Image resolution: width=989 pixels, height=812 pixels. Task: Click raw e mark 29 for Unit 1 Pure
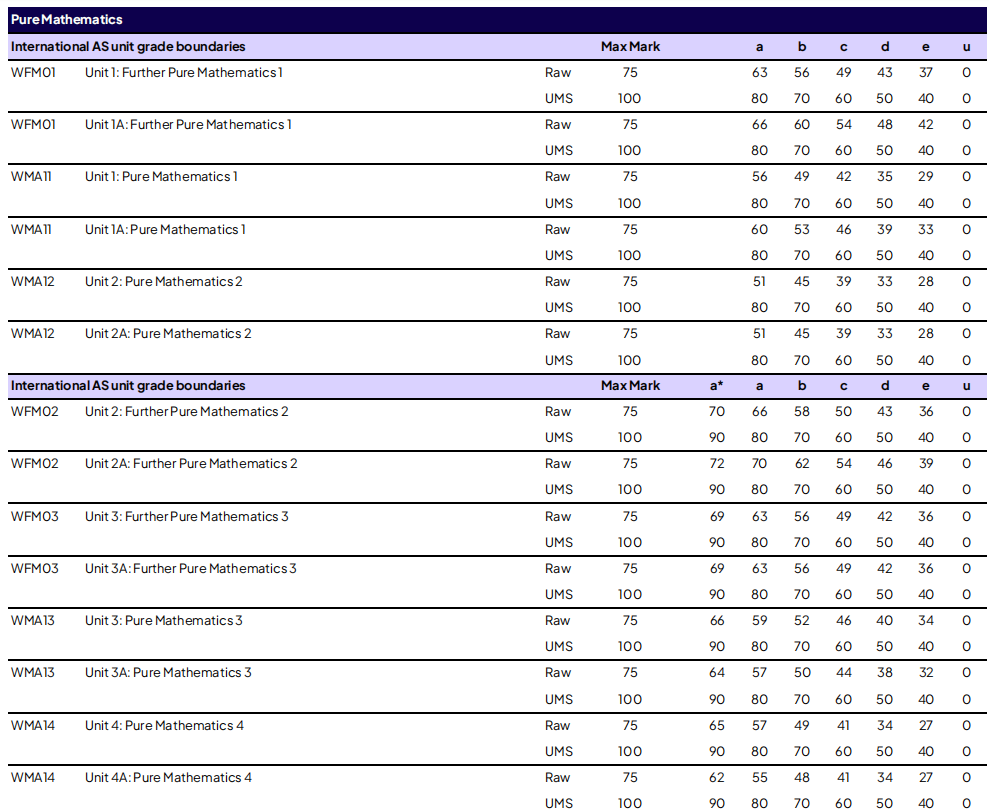[x=925, y=177]
